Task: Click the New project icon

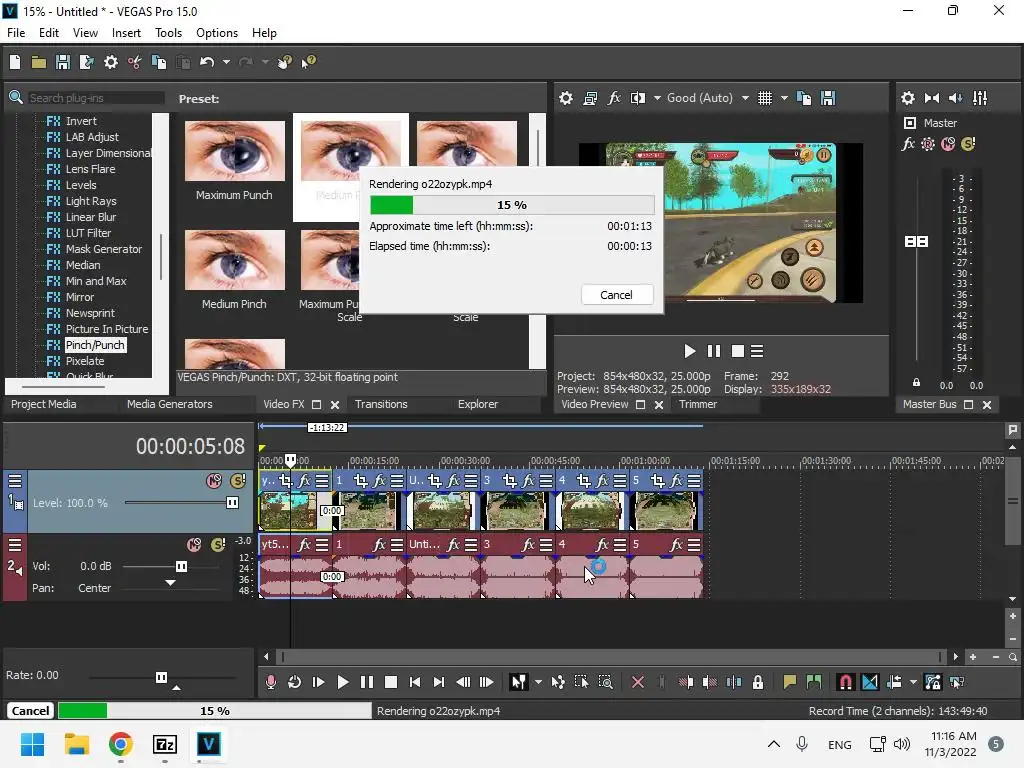Action: (x=15, y=62)
